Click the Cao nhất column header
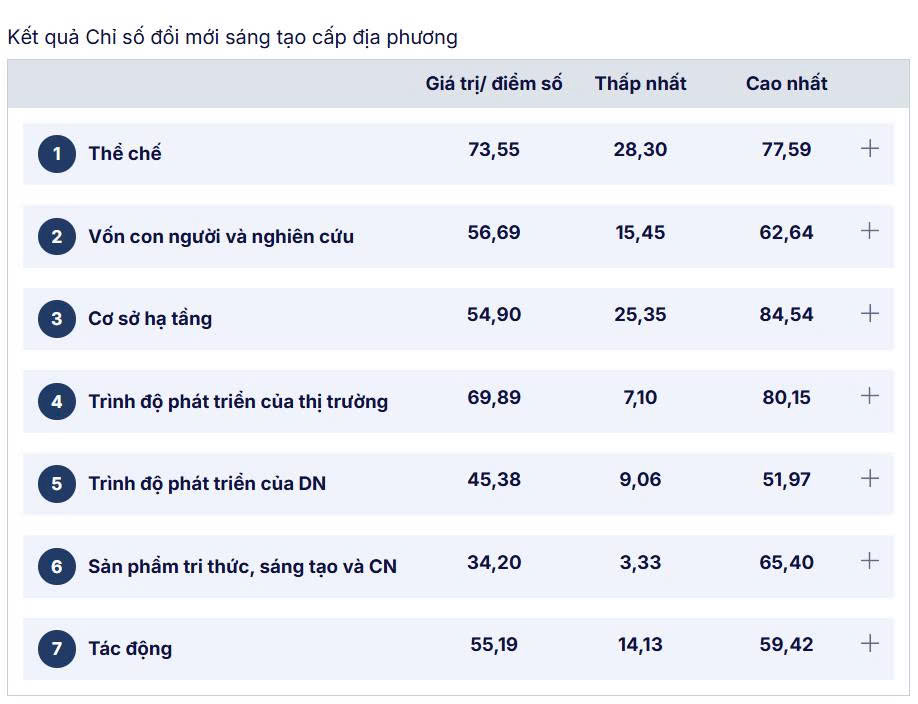Image resolution: width=918 pixels, height=704 pixels. tap(786, 84)
